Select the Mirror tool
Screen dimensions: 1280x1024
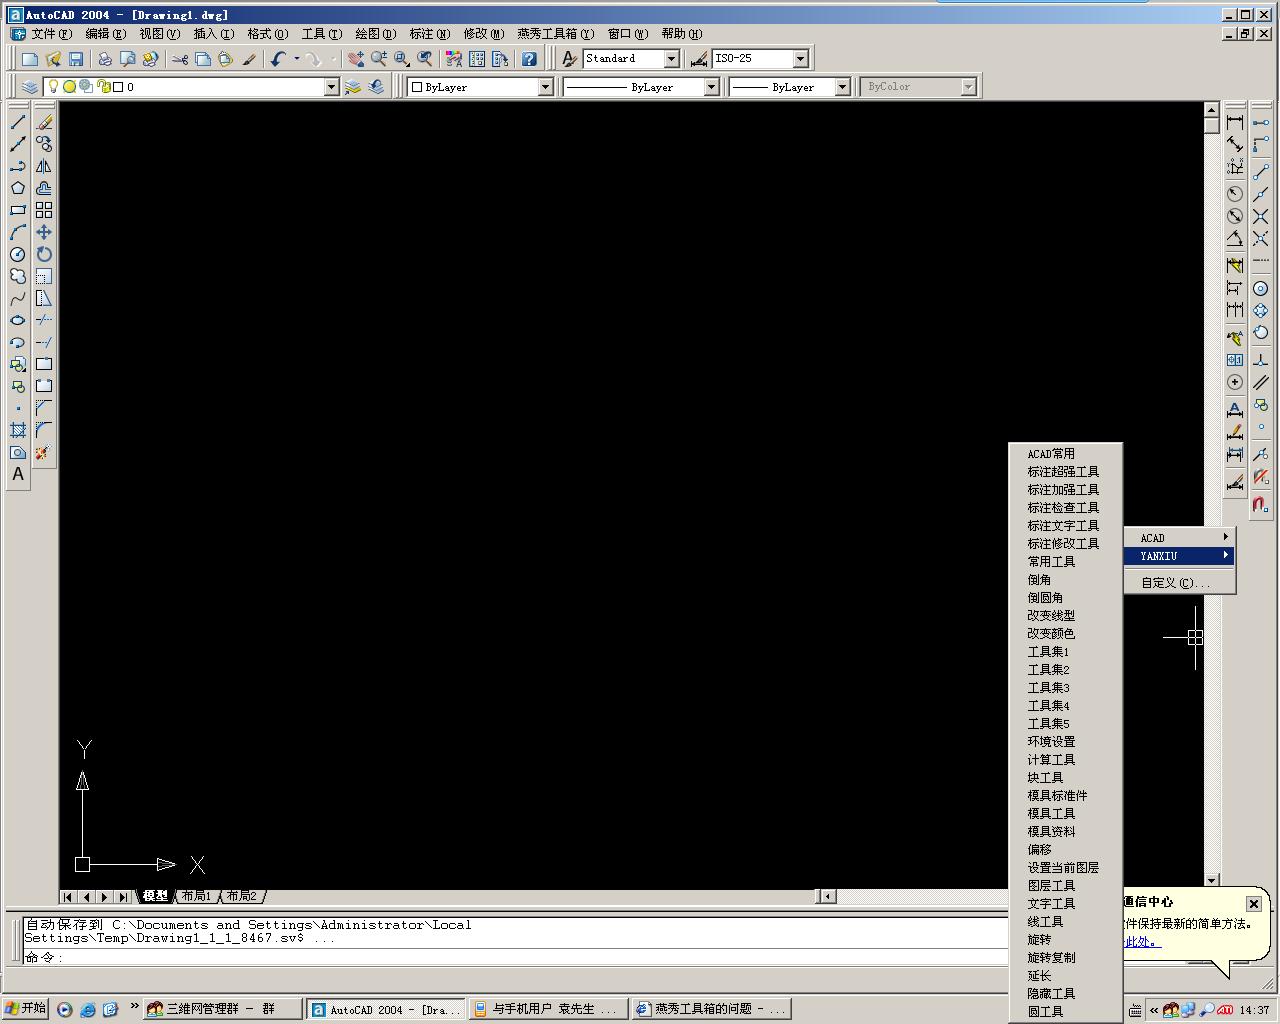(x=44, y=166)
